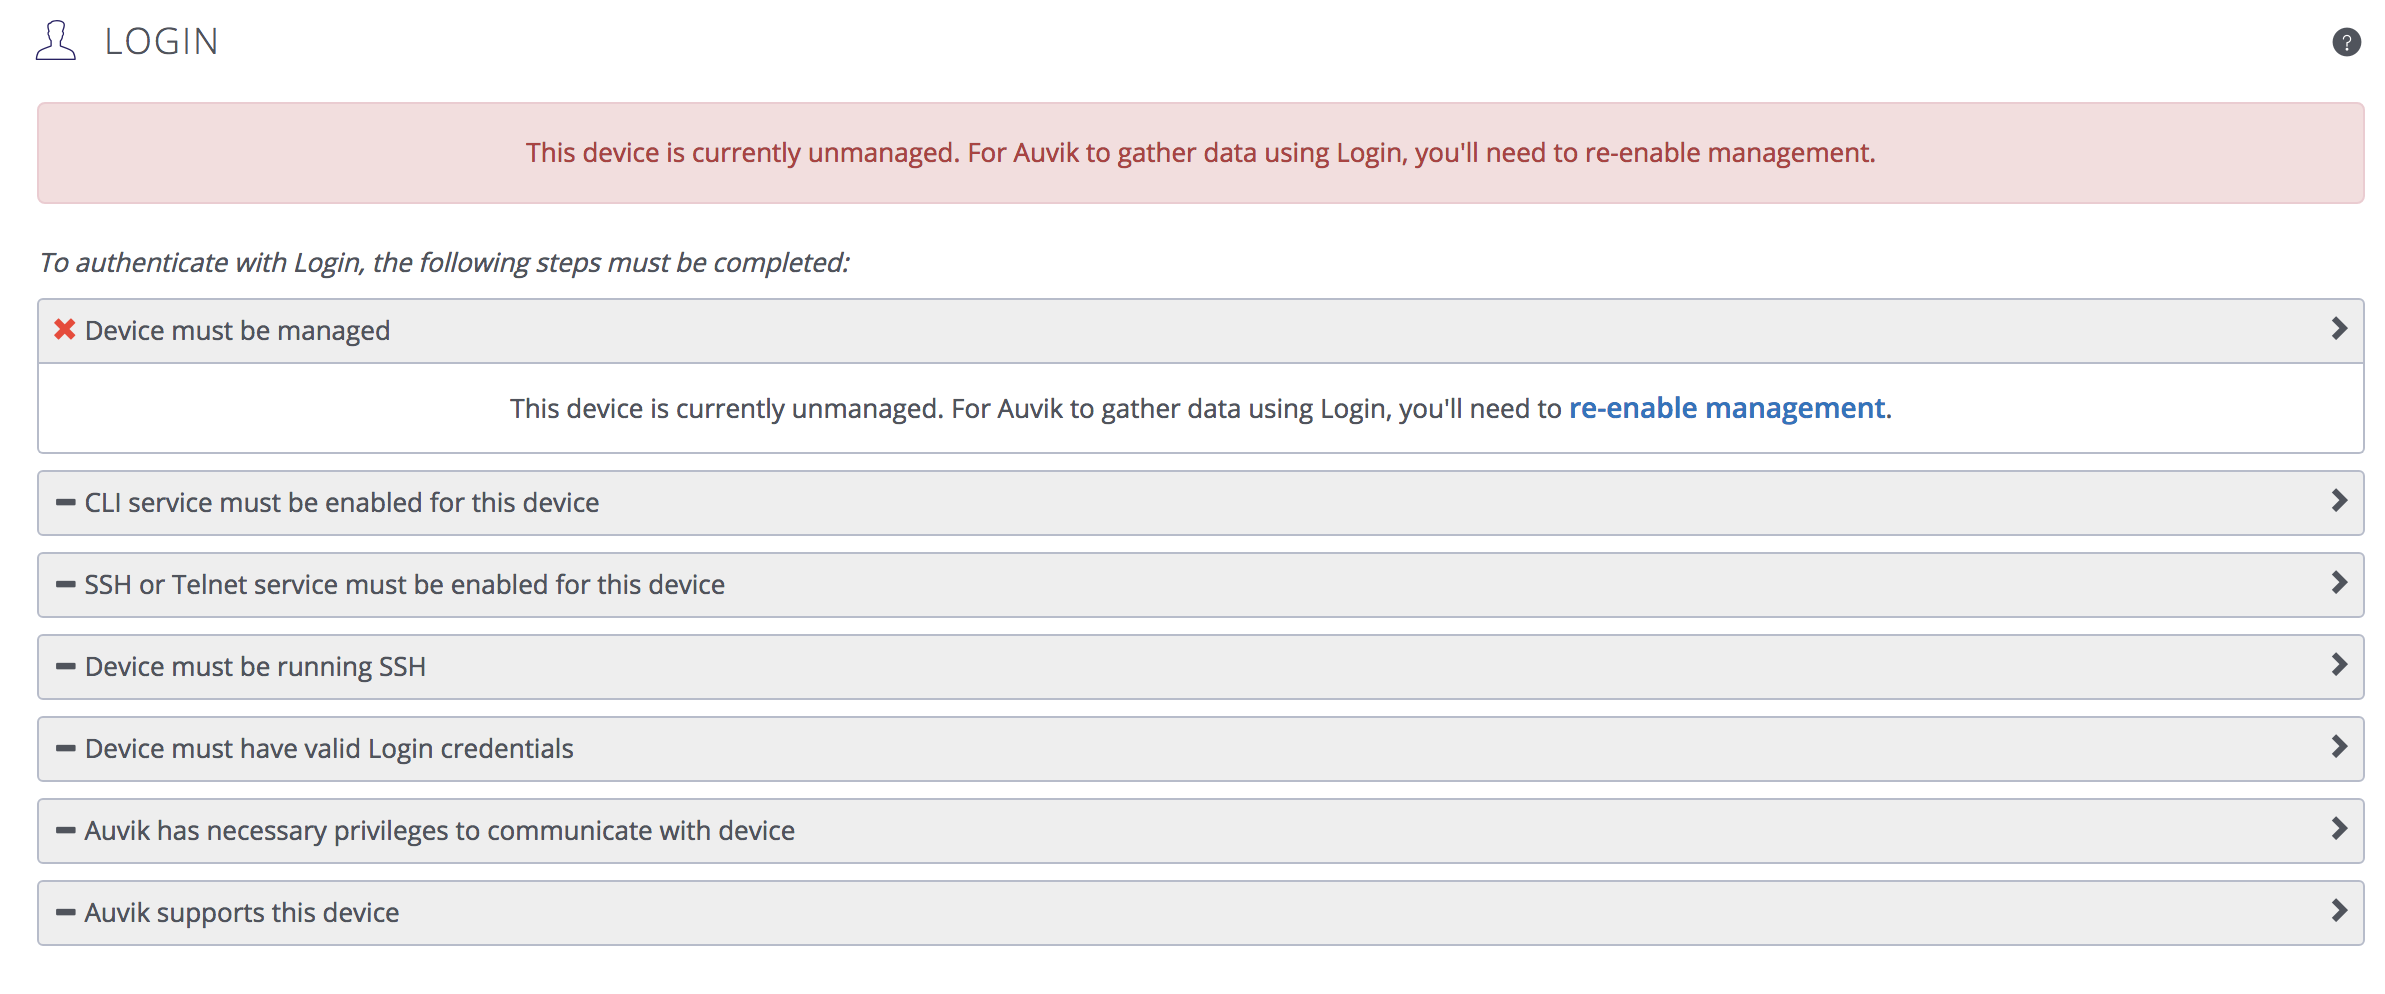Click 'Device must have valid Login credentials' title
The height and width of the screenshot is (994, 2385).
coord(329,749)
